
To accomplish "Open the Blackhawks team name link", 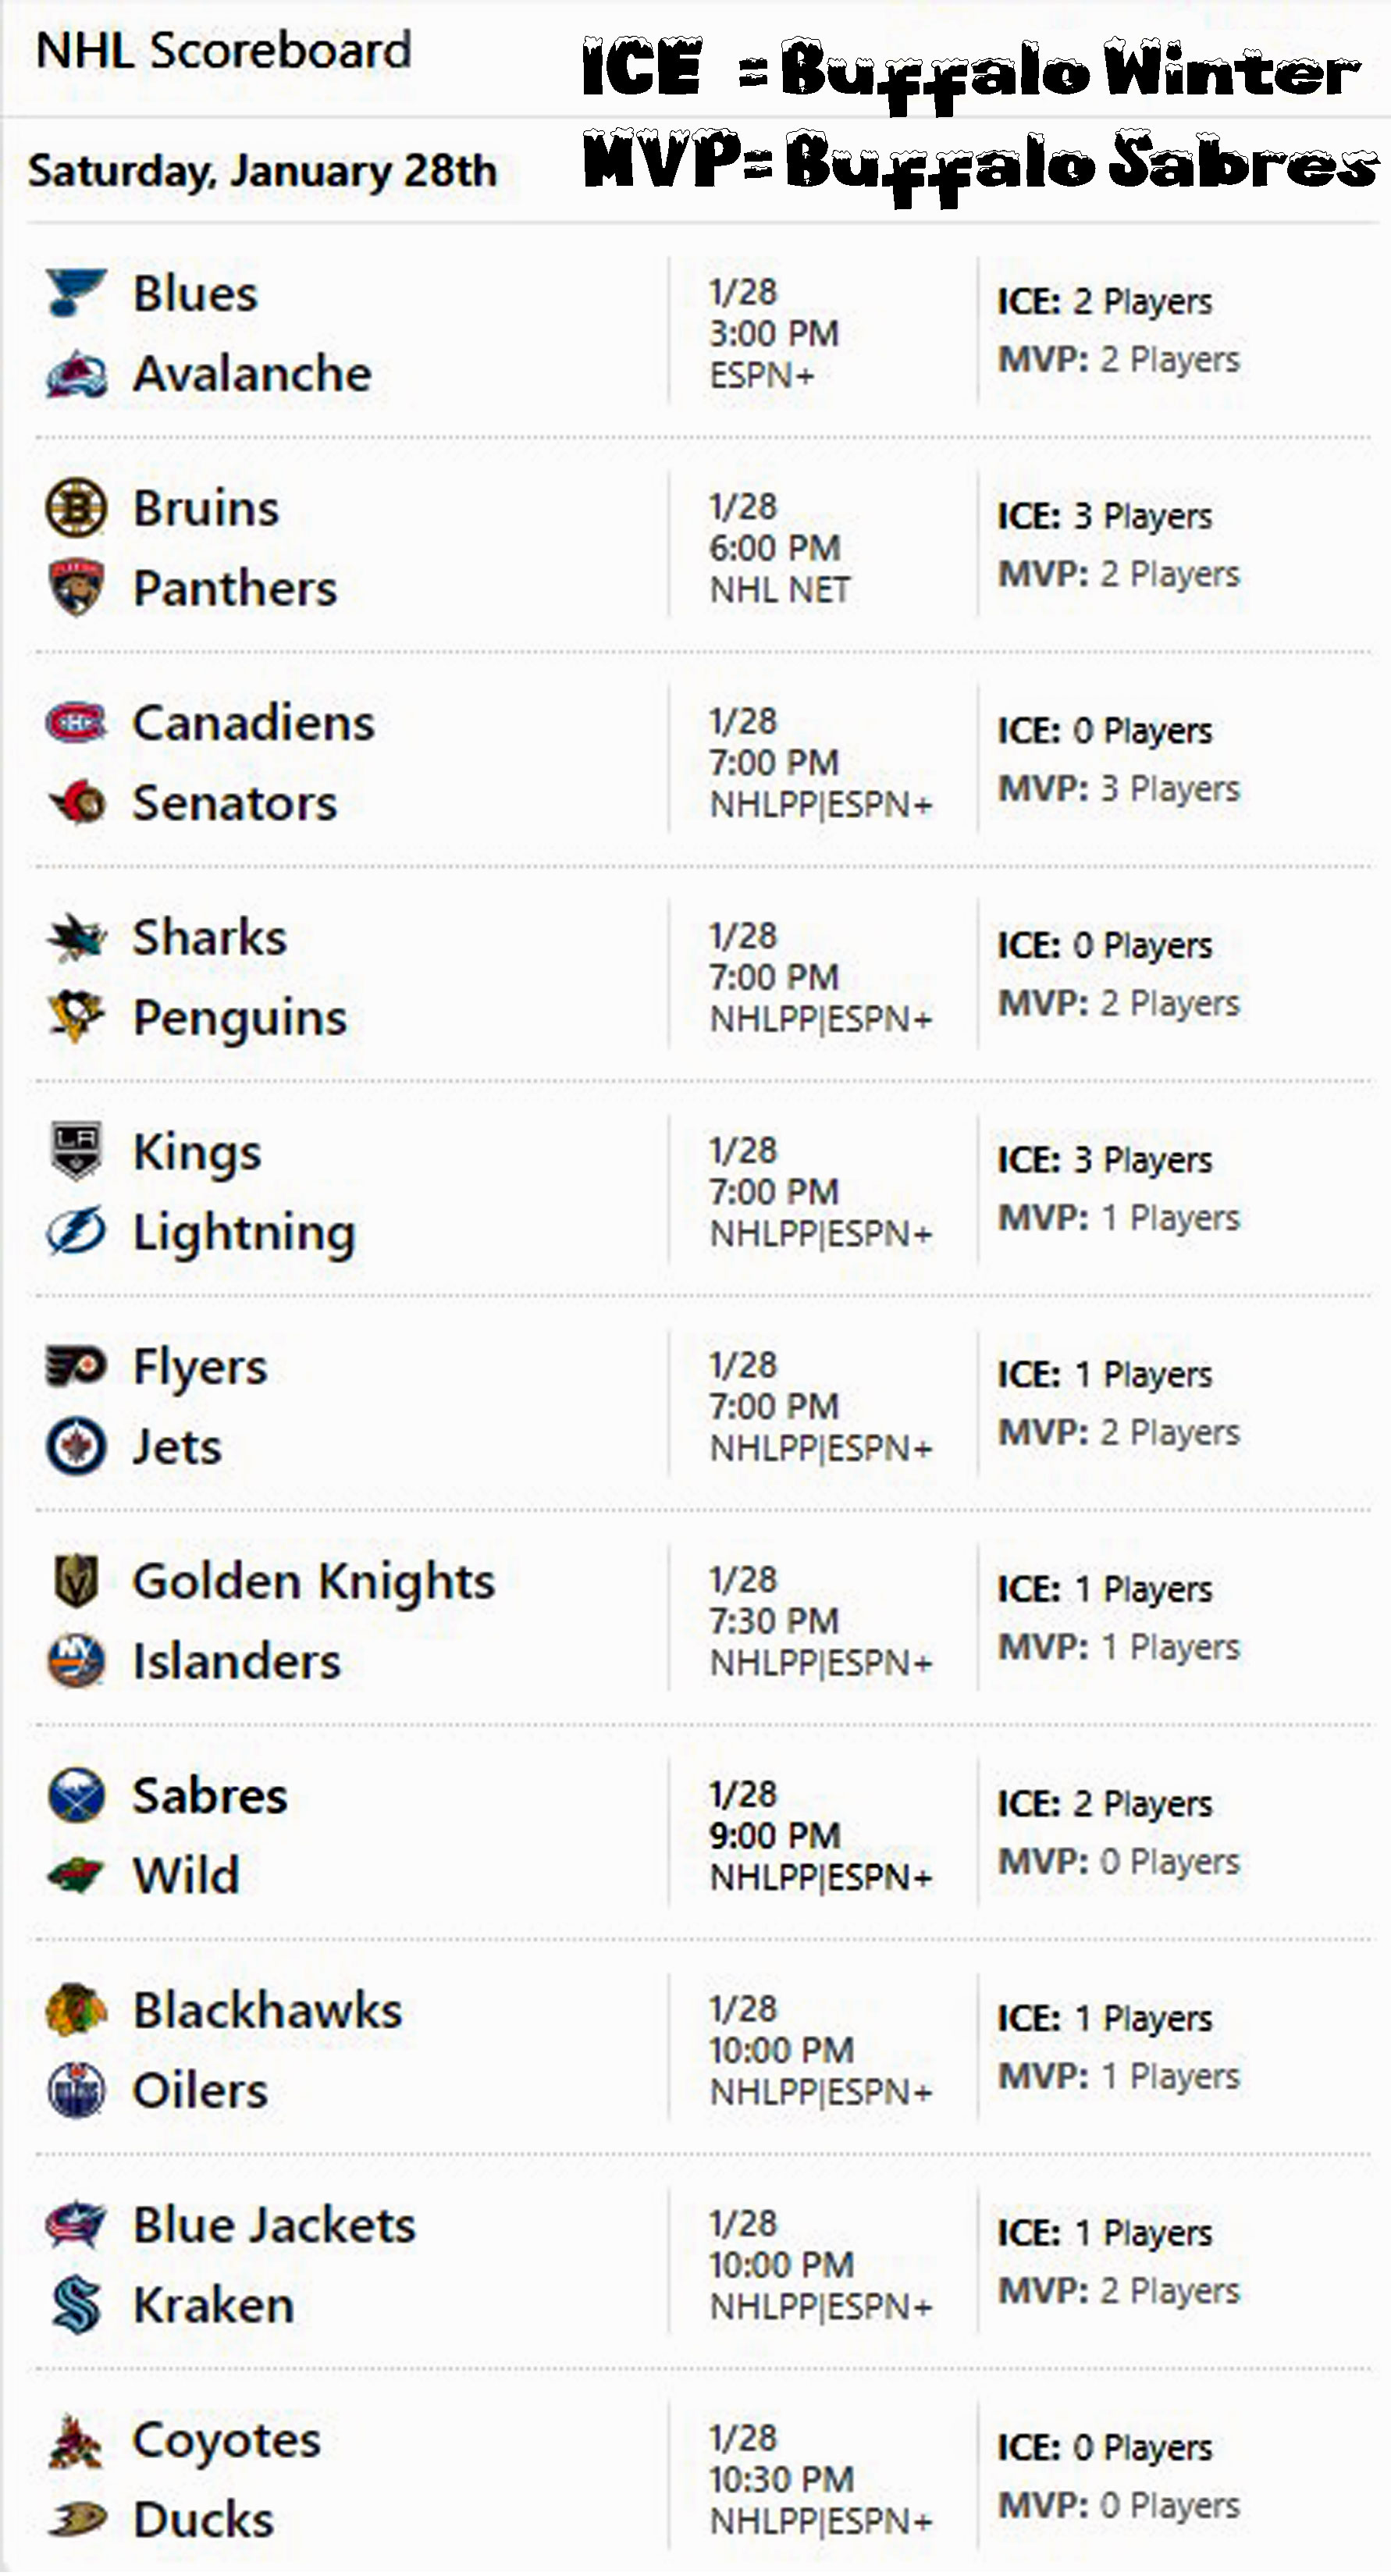I will click(x=267, y=2011).
